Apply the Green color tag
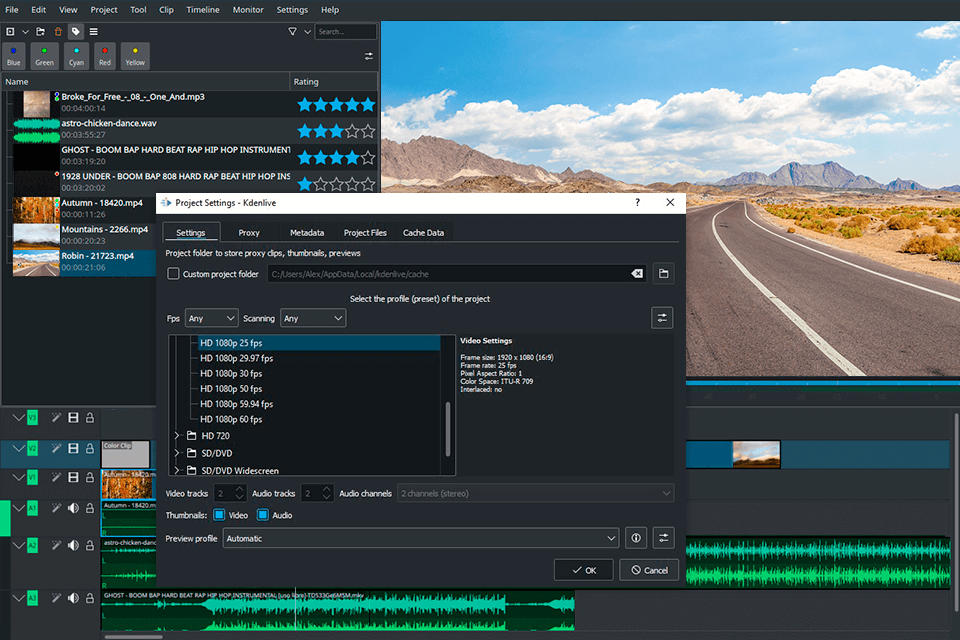This screenshot has width=960, height=640. pos(44,56)
